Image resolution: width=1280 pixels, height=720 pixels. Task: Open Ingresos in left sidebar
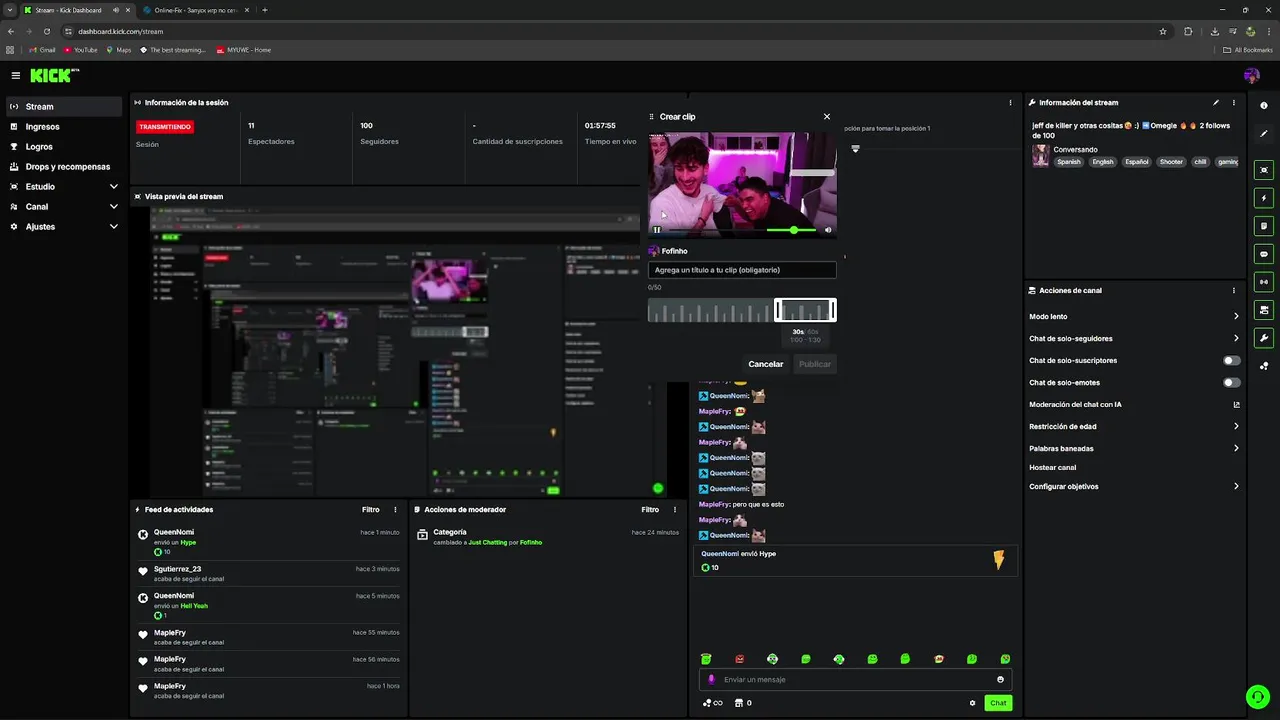point(64,127)
